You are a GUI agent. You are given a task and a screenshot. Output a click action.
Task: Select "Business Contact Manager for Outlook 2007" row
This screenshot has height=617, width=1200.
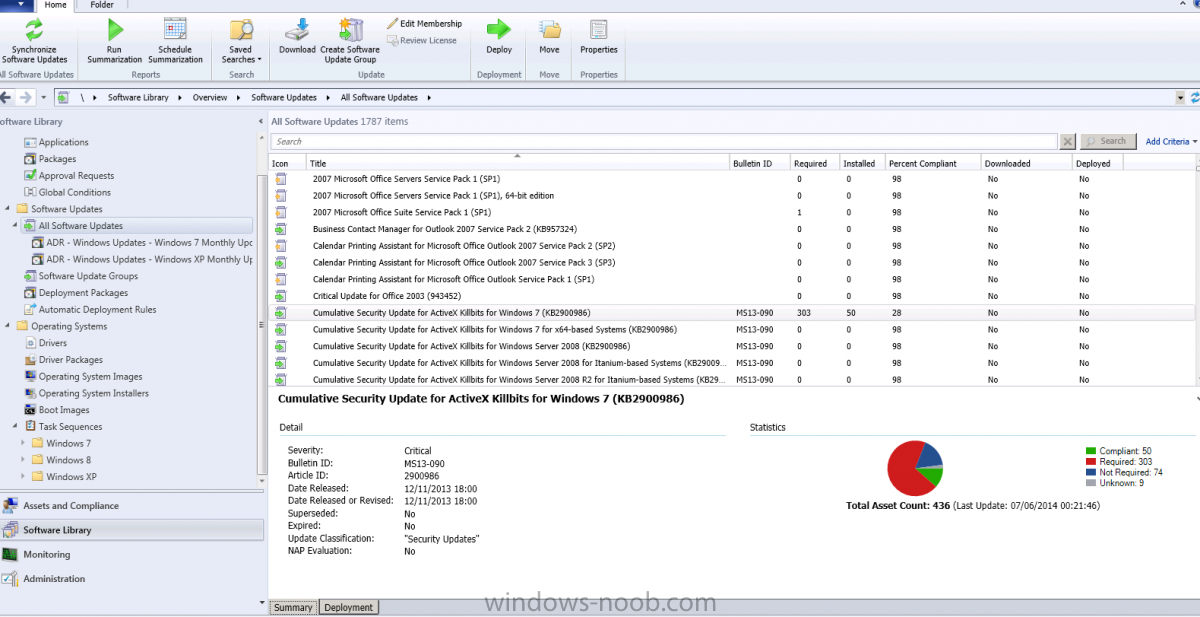(x=732, y=229)
